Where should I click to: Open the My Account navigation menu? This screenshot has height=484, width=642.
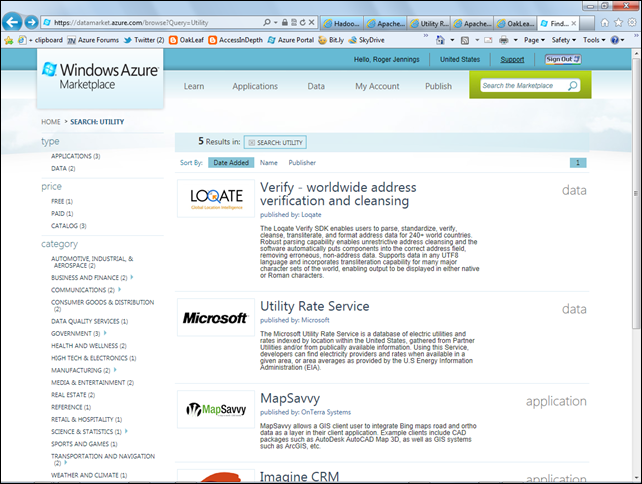377,86
